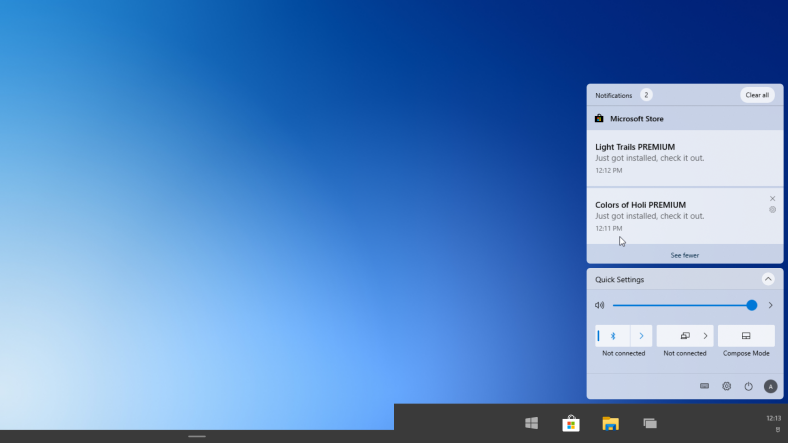The width and height of the screenshot is (788, 443).
Task: Dismiss the Colors of Holi PREMIUM notification
Action: (772, 198)
